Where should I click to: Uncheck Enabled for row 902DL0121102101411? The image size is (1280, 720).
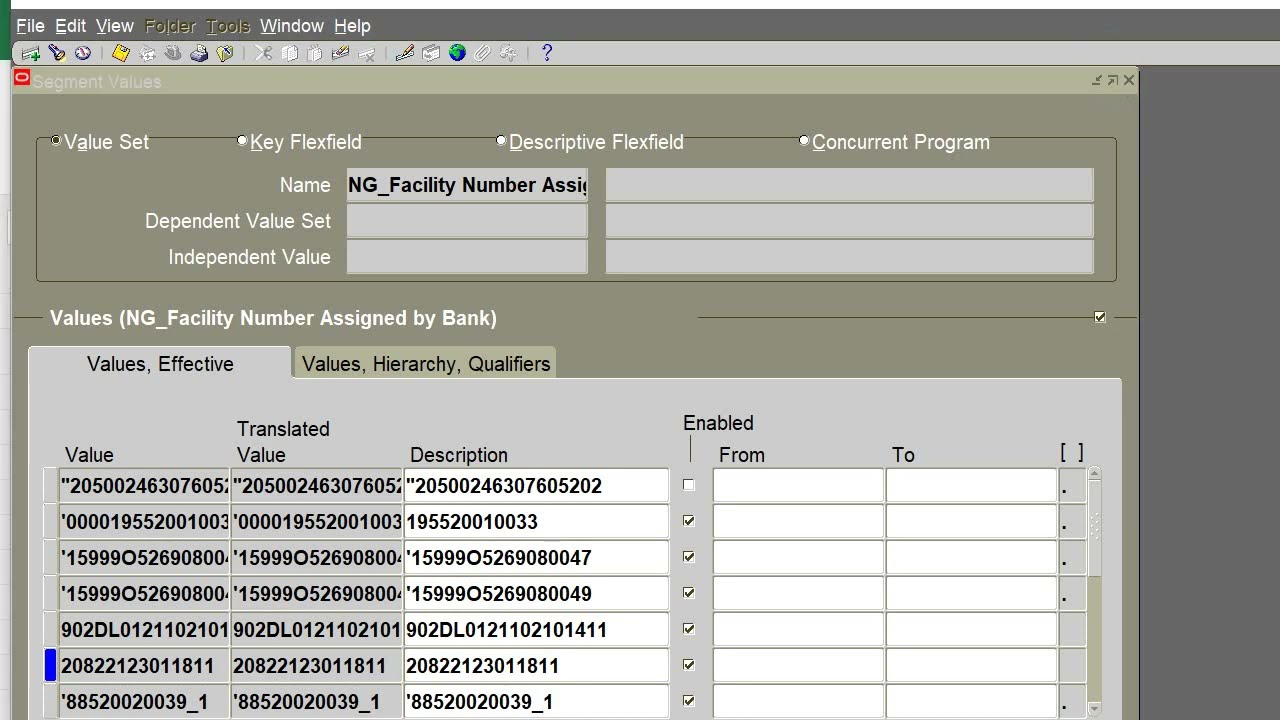coord(688,629)
